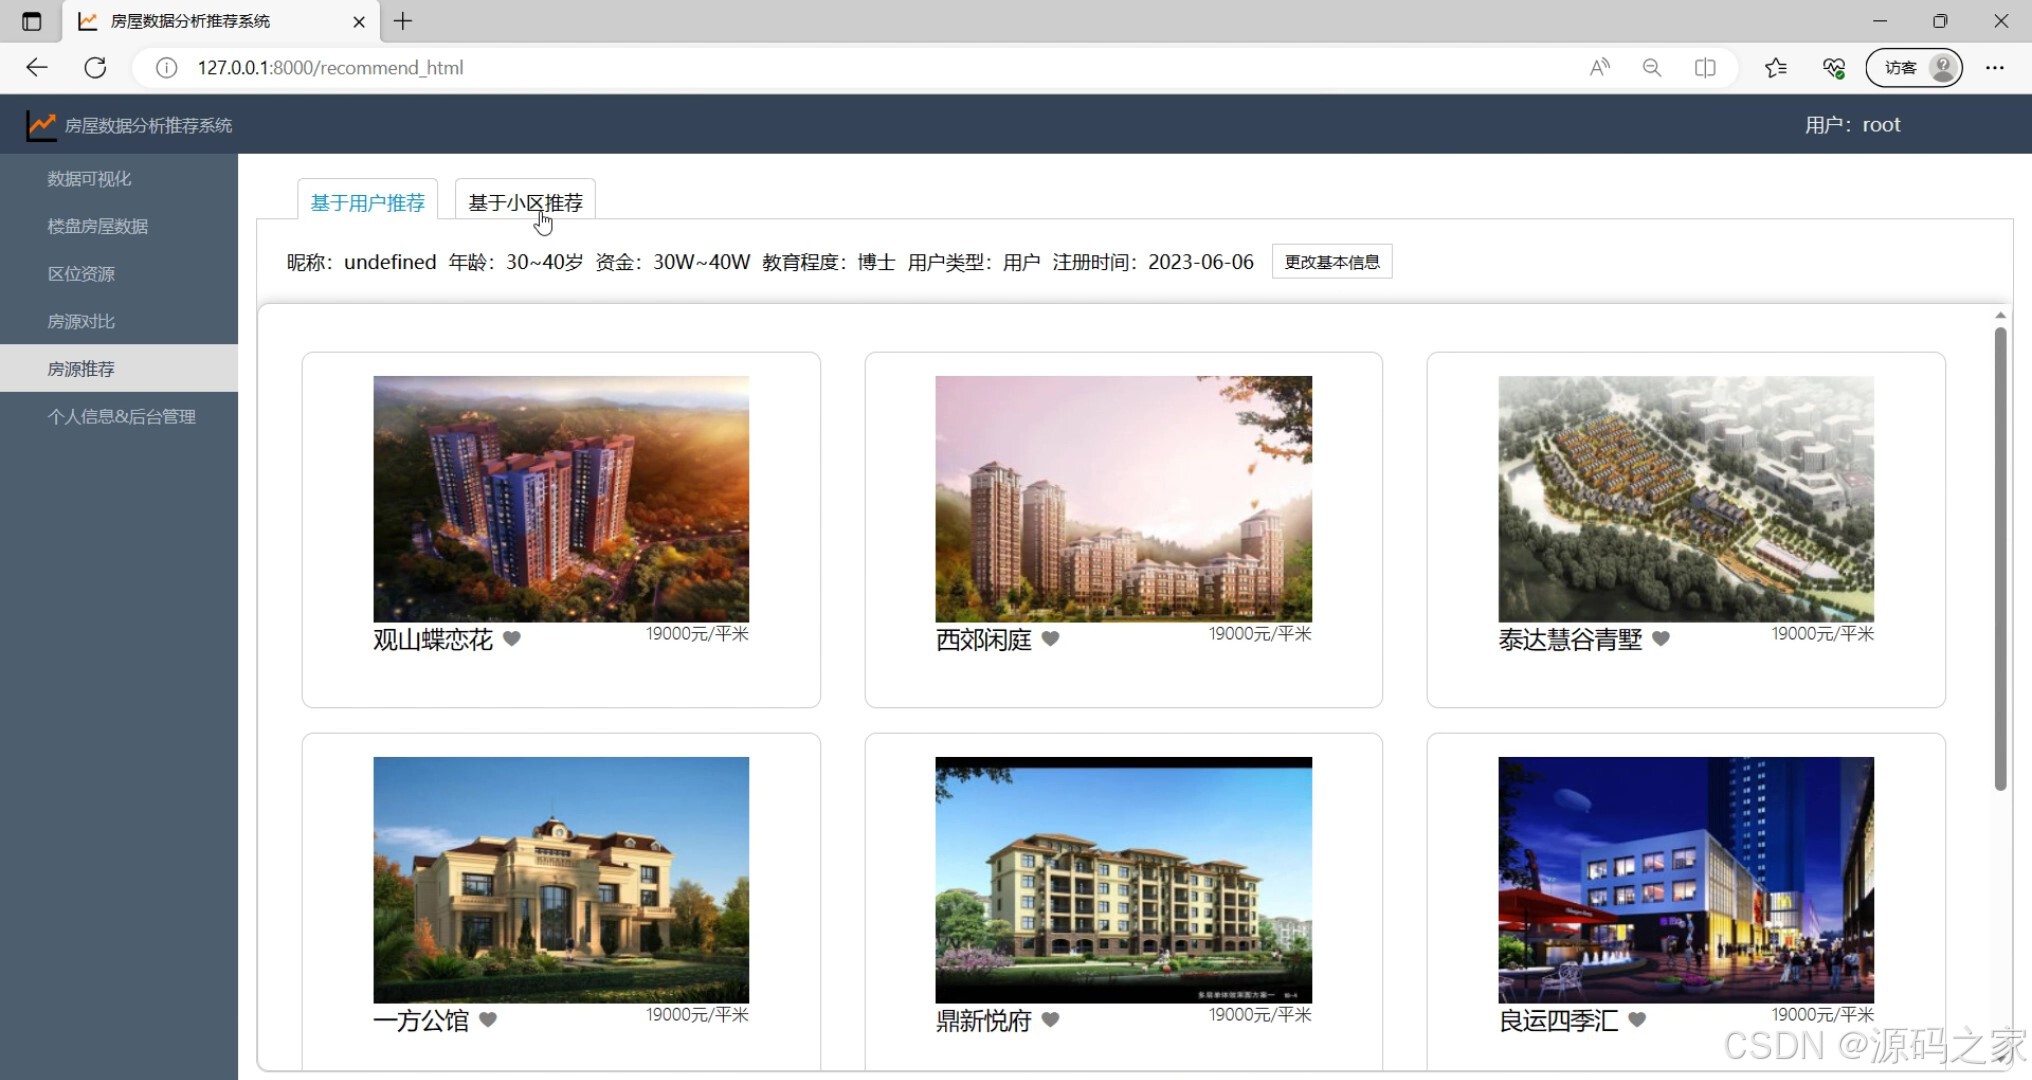Open browser settings and more menu
2032x1080 pixels.
(x=1995, y=68)
